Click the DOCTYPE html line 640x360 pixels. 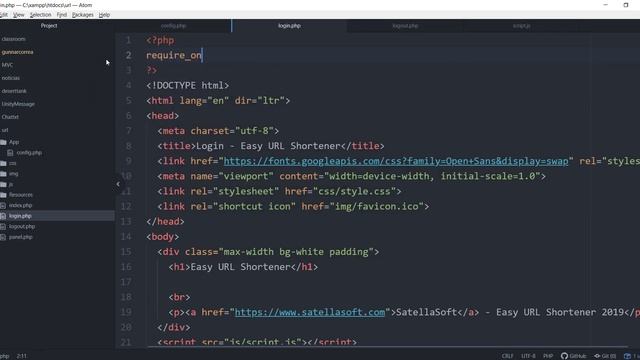188,85
